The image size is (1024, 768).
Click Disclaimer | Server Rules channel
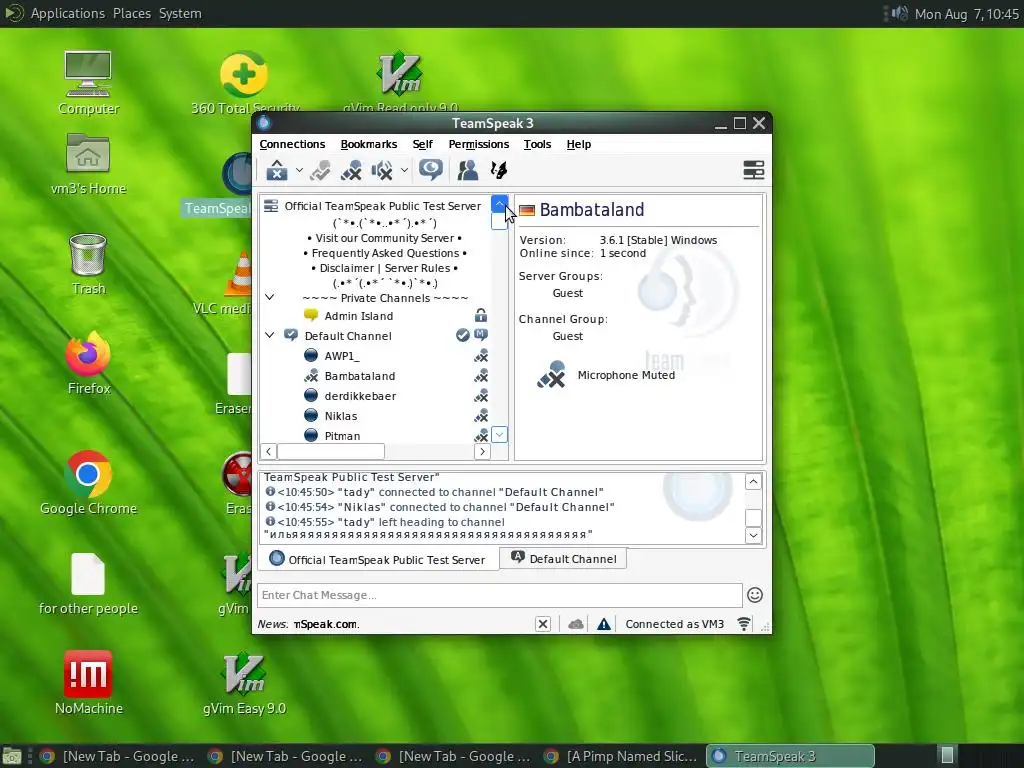[385, 268]
